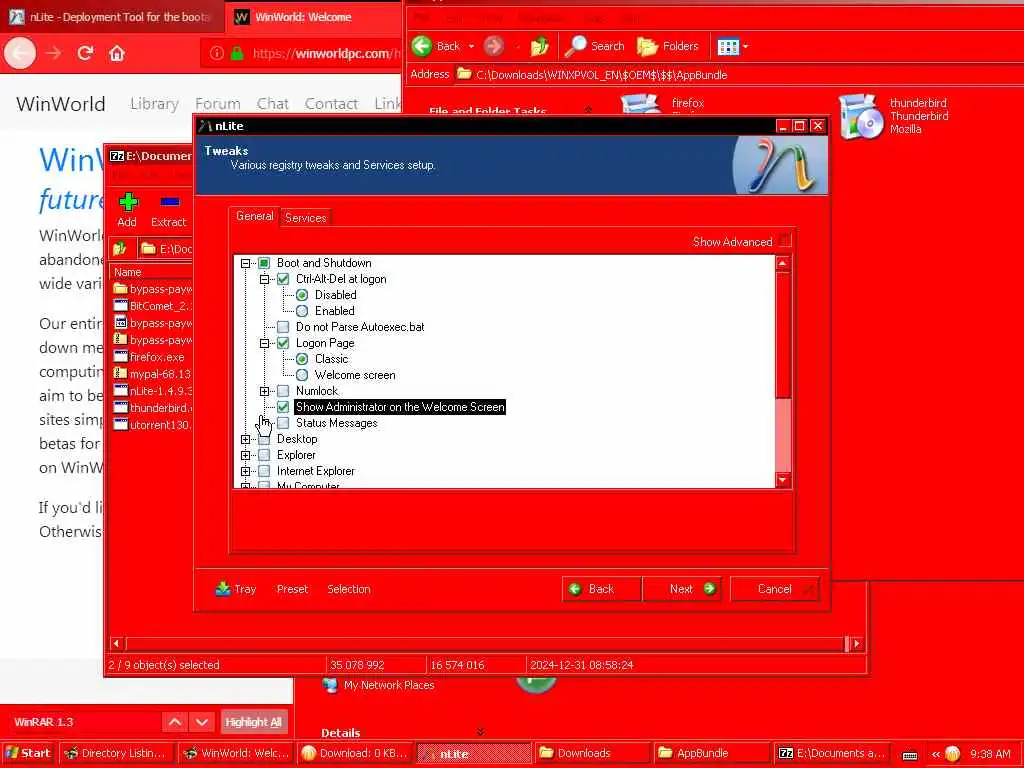Uncheck the Logon Page checkbox

283,343
